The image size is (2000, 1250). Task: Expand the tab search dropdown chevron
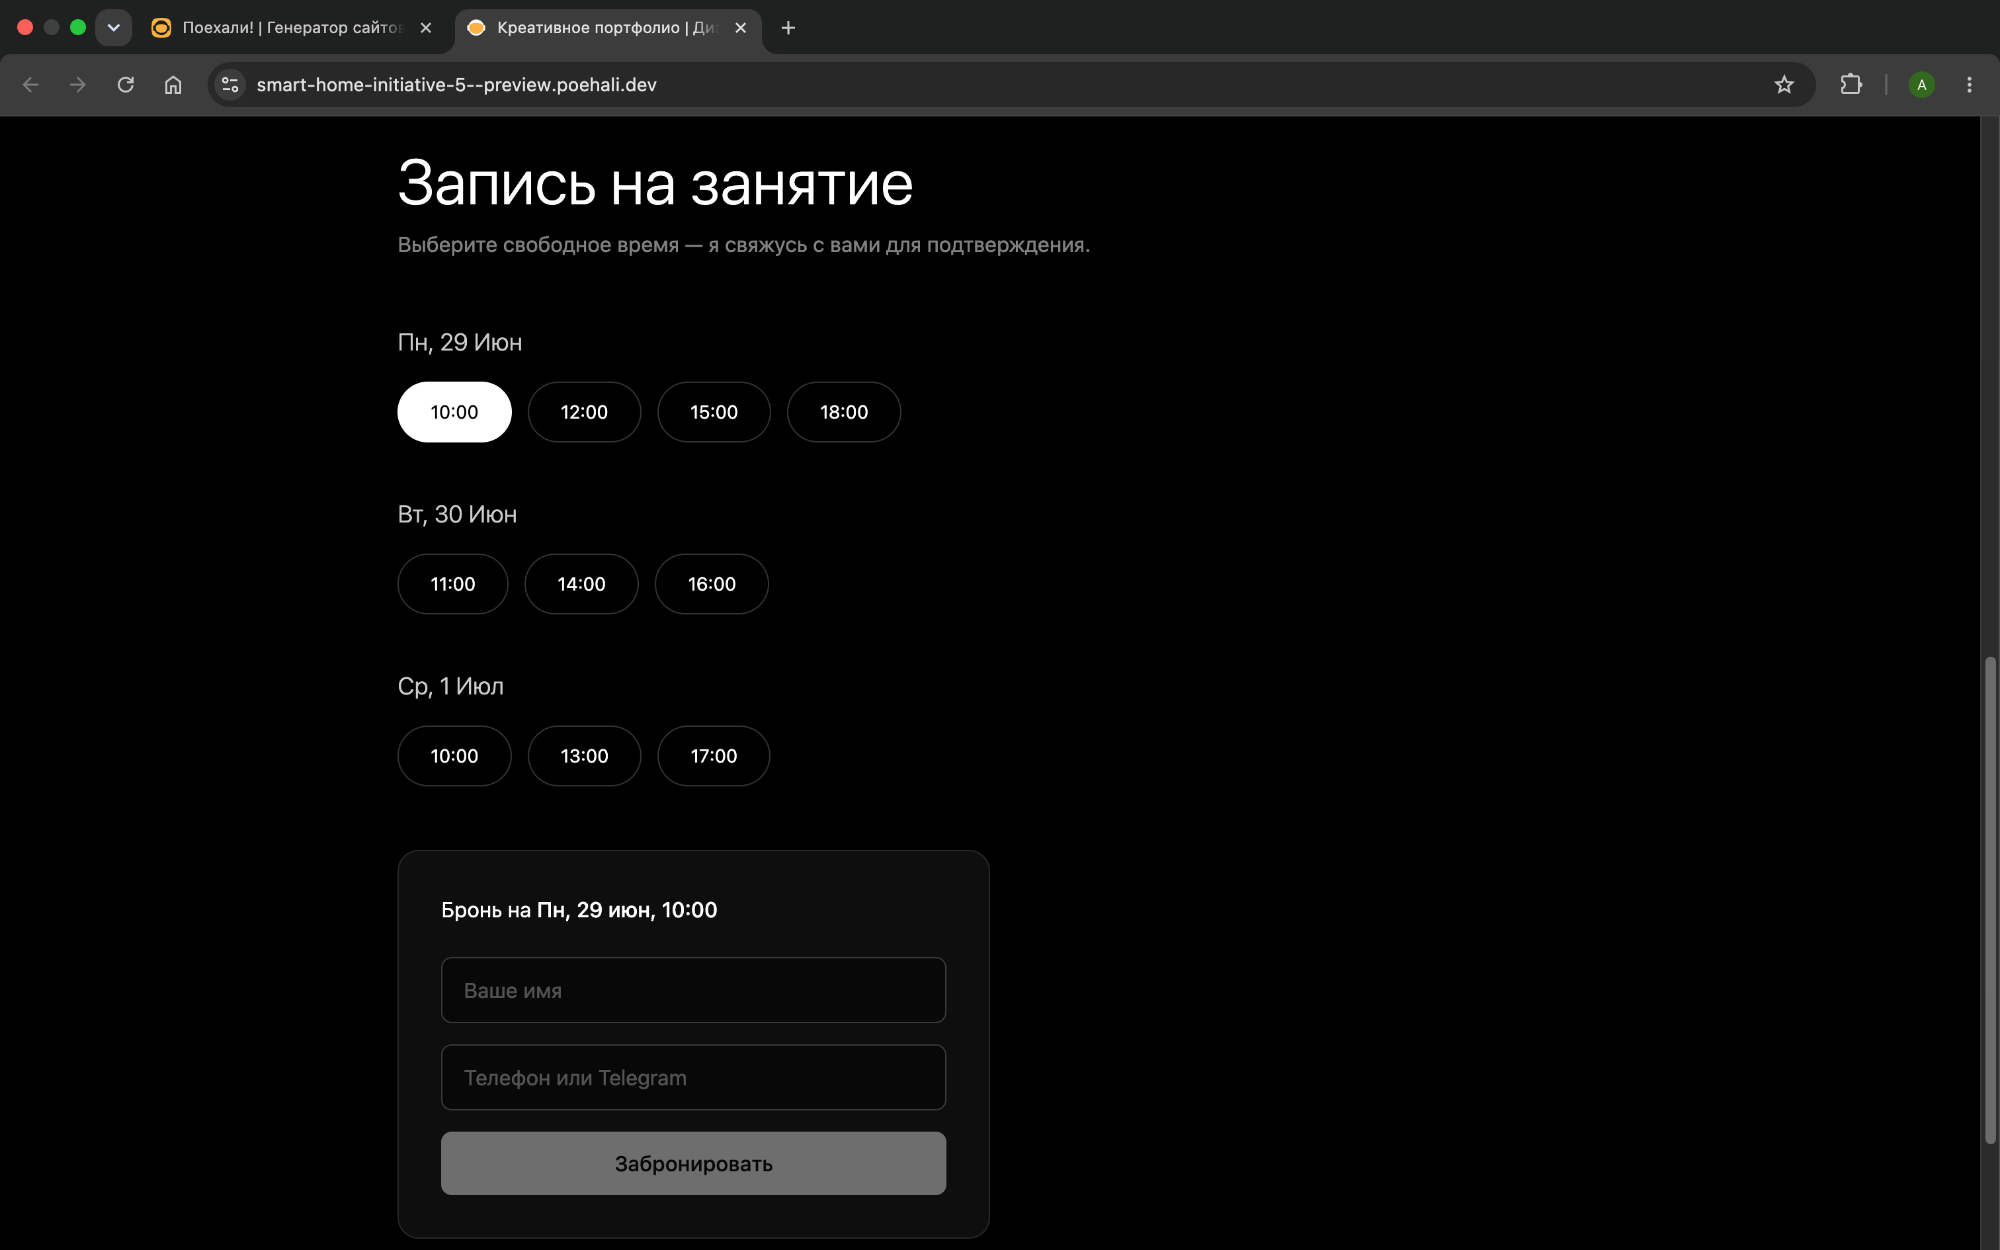[114, 28]
